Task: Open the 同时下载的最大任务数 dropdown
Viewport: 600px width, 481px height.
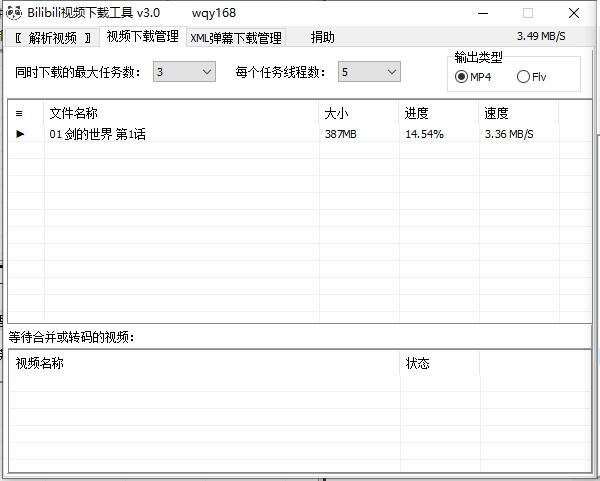Action: 207,72
